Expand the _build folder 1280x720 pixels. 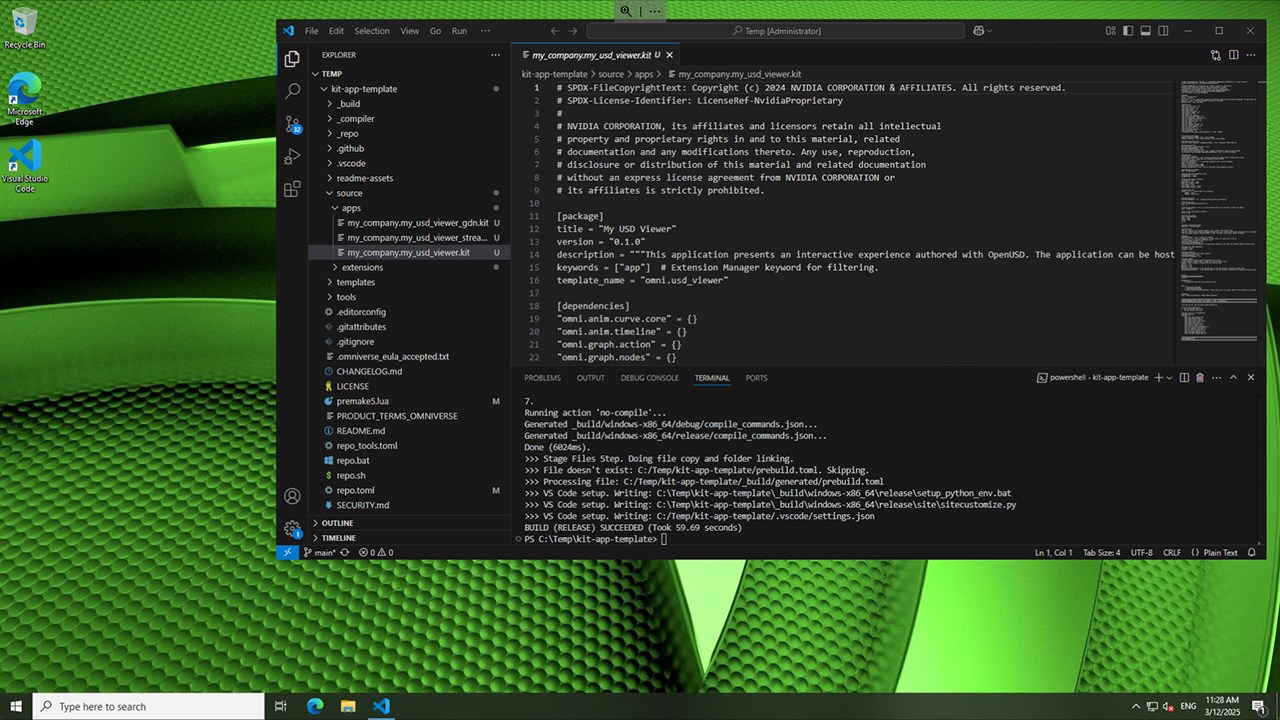click(348, 104)
